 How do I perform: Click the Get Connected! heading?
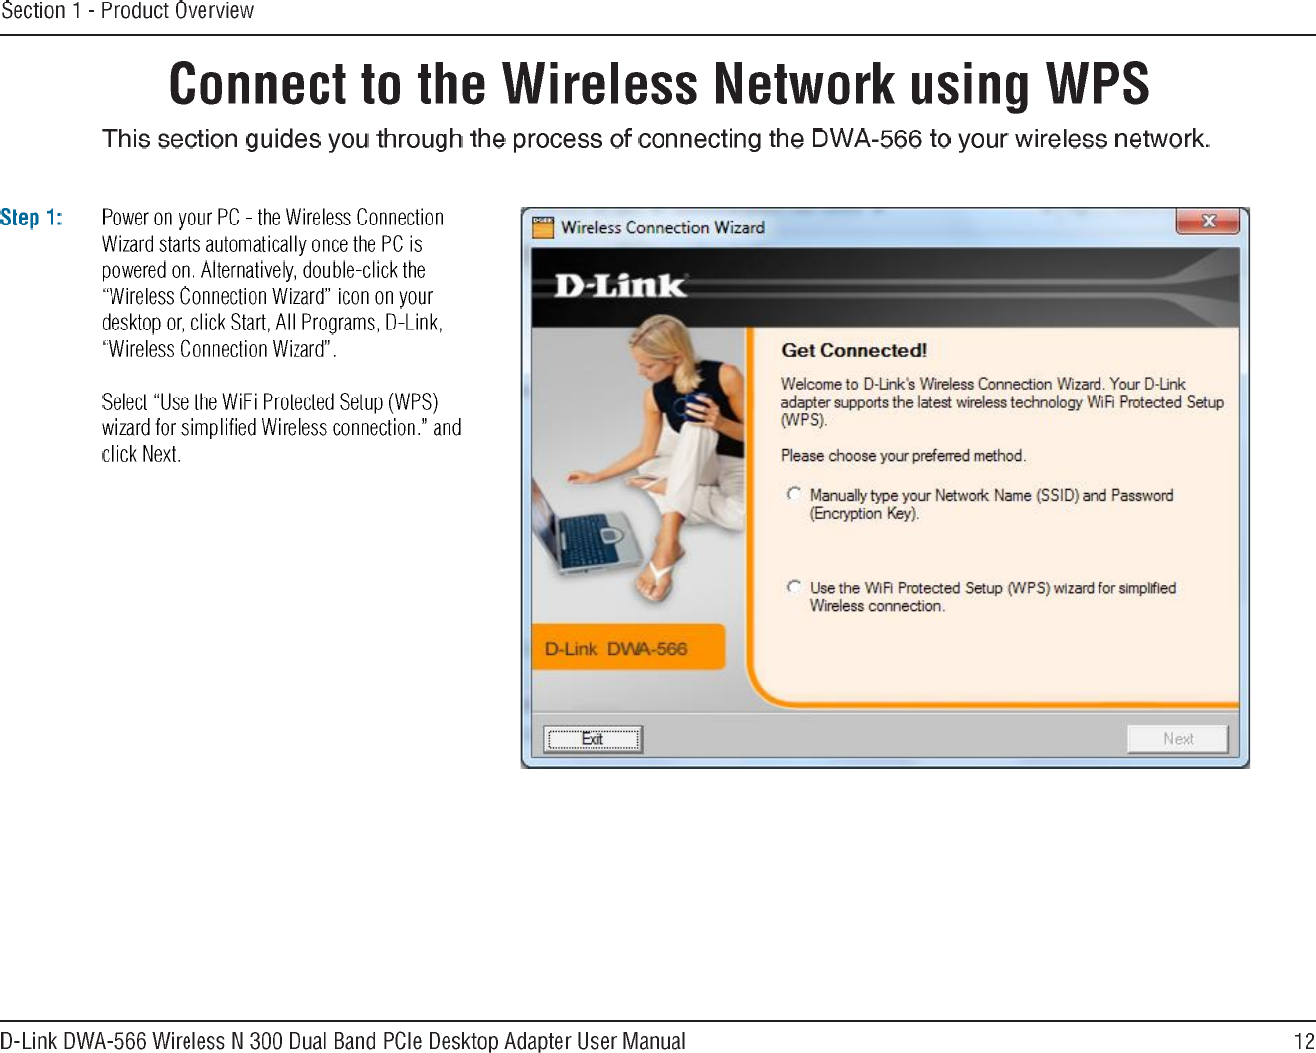click(x=854, y=350)
